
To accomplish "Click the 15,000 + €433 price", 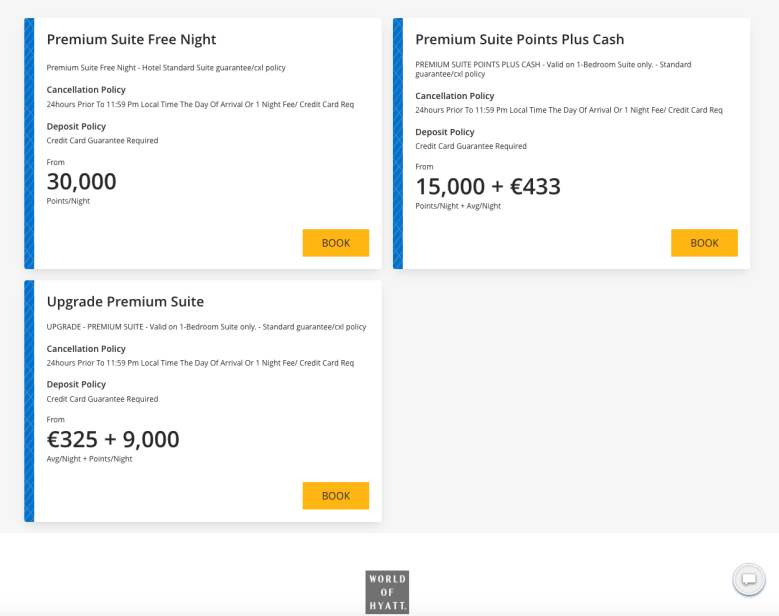I will (488, 187).
